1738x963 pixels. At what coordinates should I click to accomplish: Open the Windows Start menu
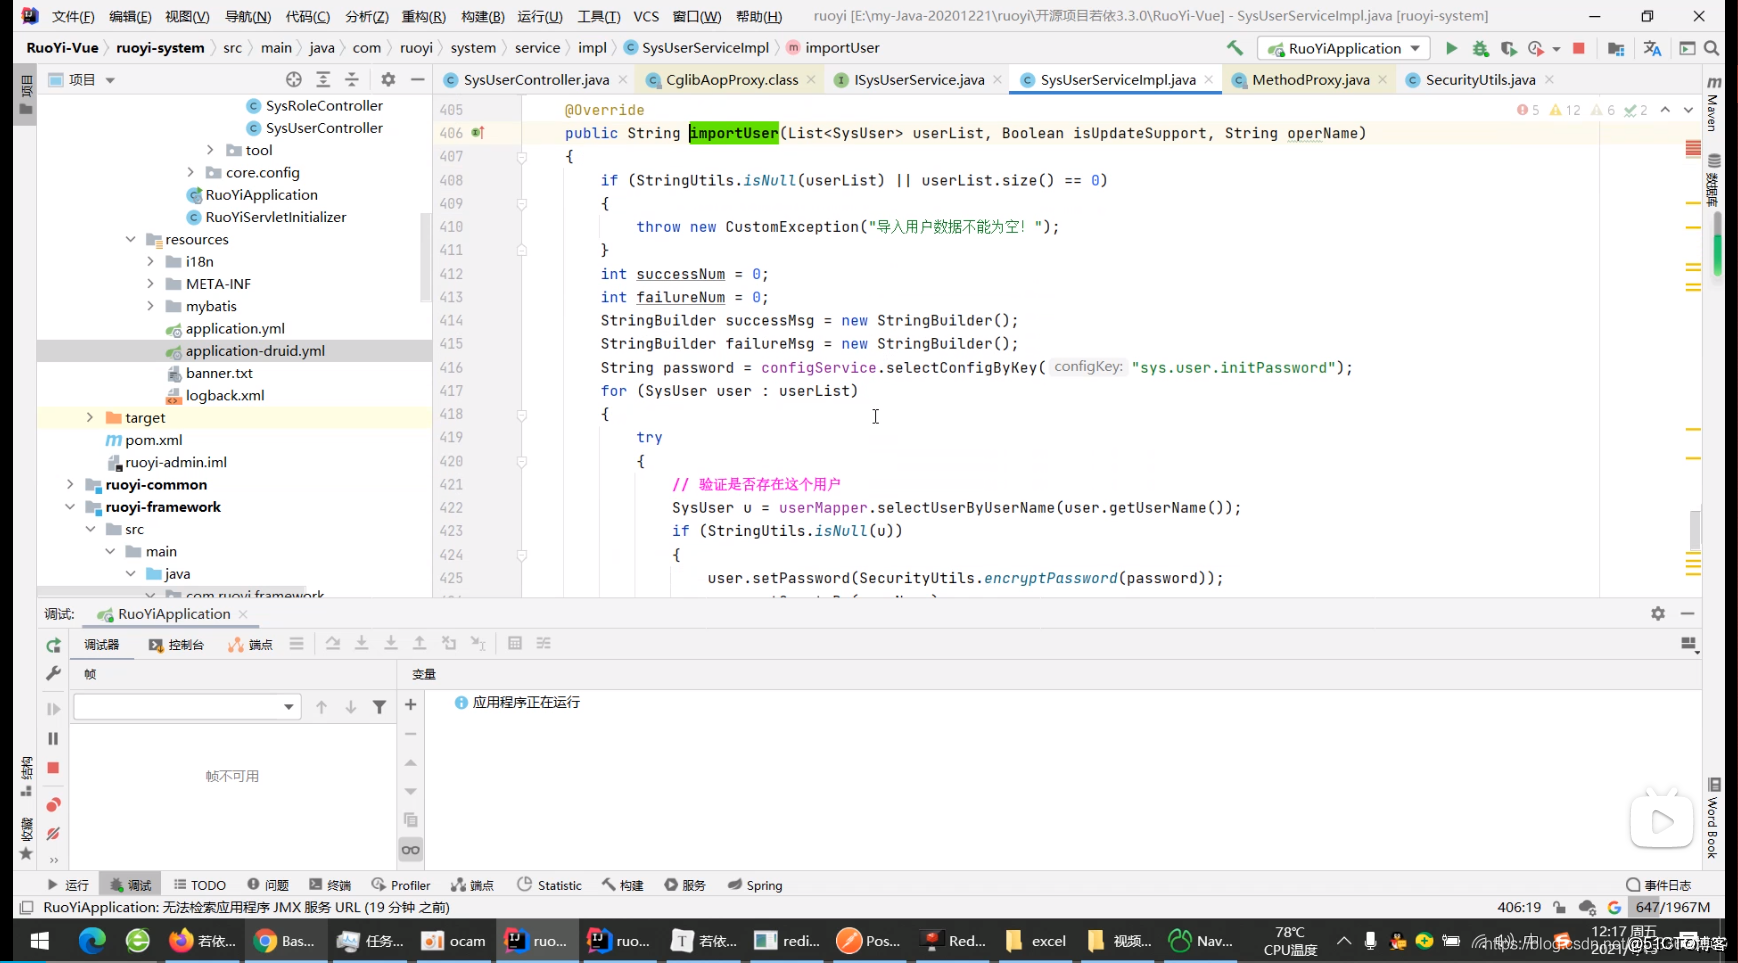pos(40,940)
